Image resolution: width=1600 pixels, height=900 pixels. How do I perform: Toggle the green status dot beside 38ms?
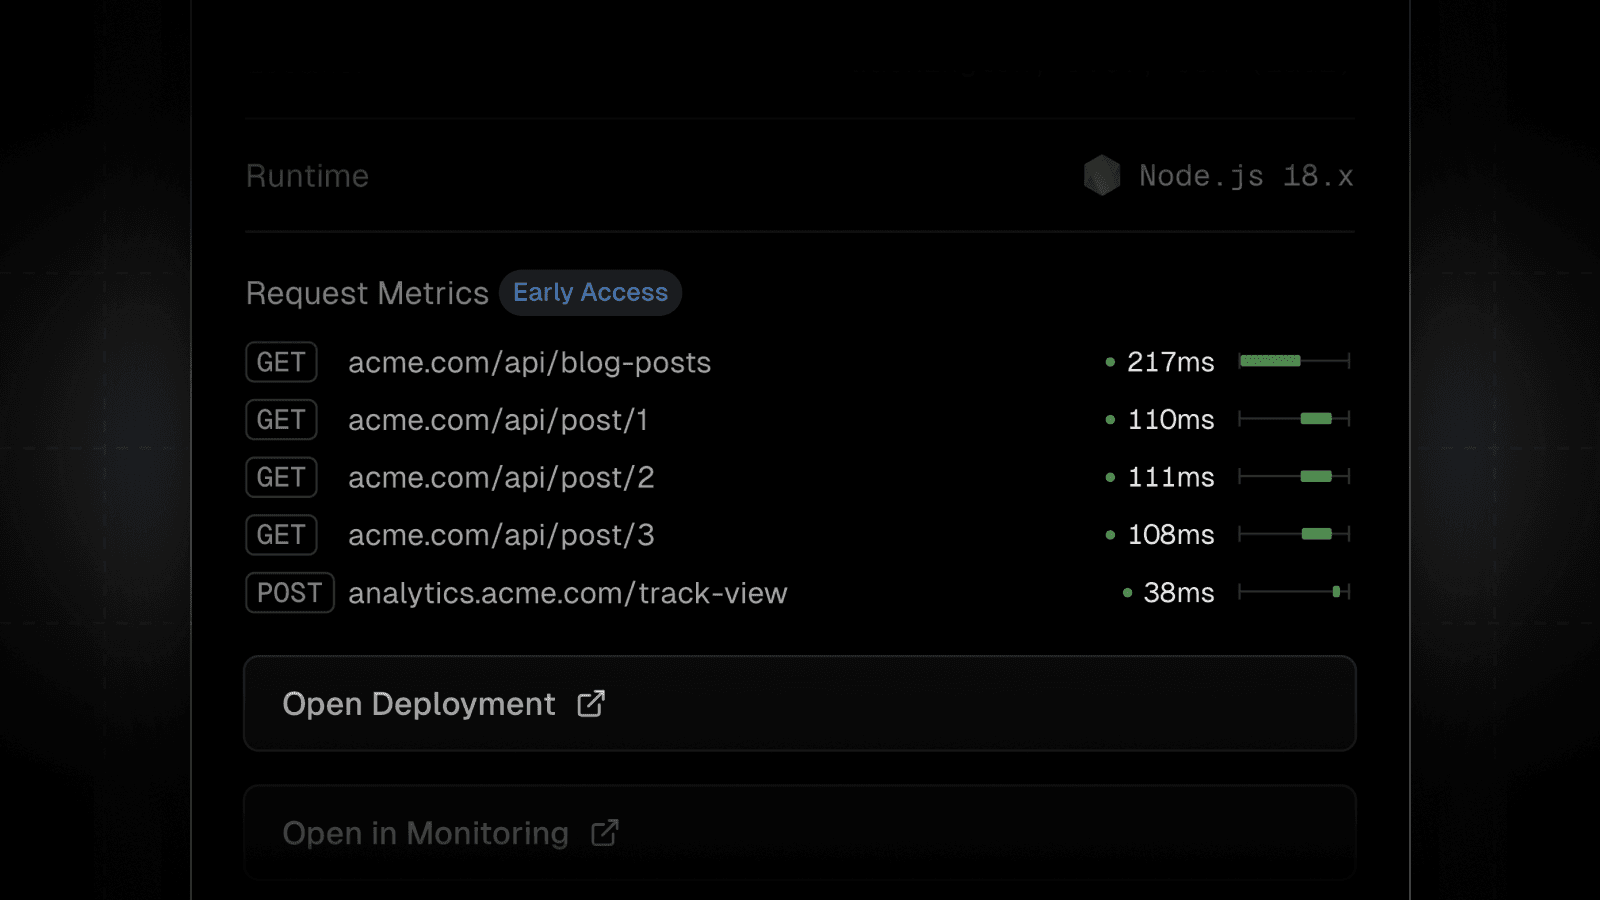pyautogui.click(x=1126, y=592)
